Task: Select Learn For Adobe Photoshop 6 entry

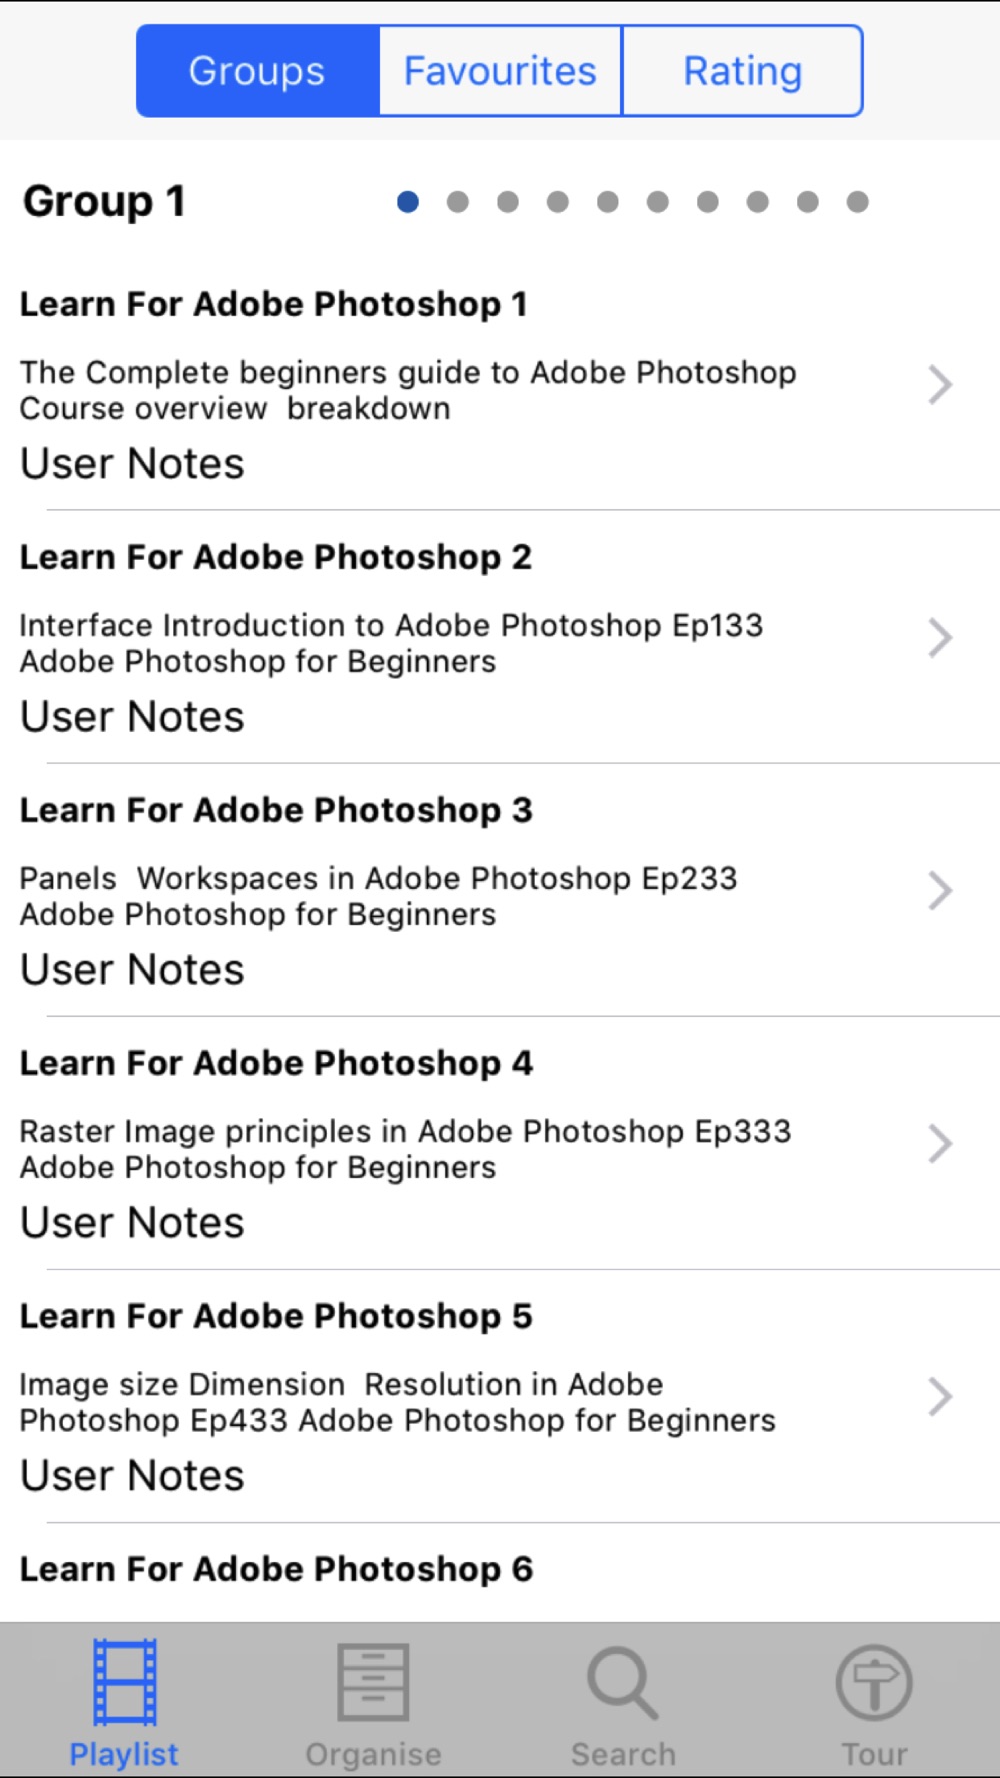Action: (x=276, y=1569)
